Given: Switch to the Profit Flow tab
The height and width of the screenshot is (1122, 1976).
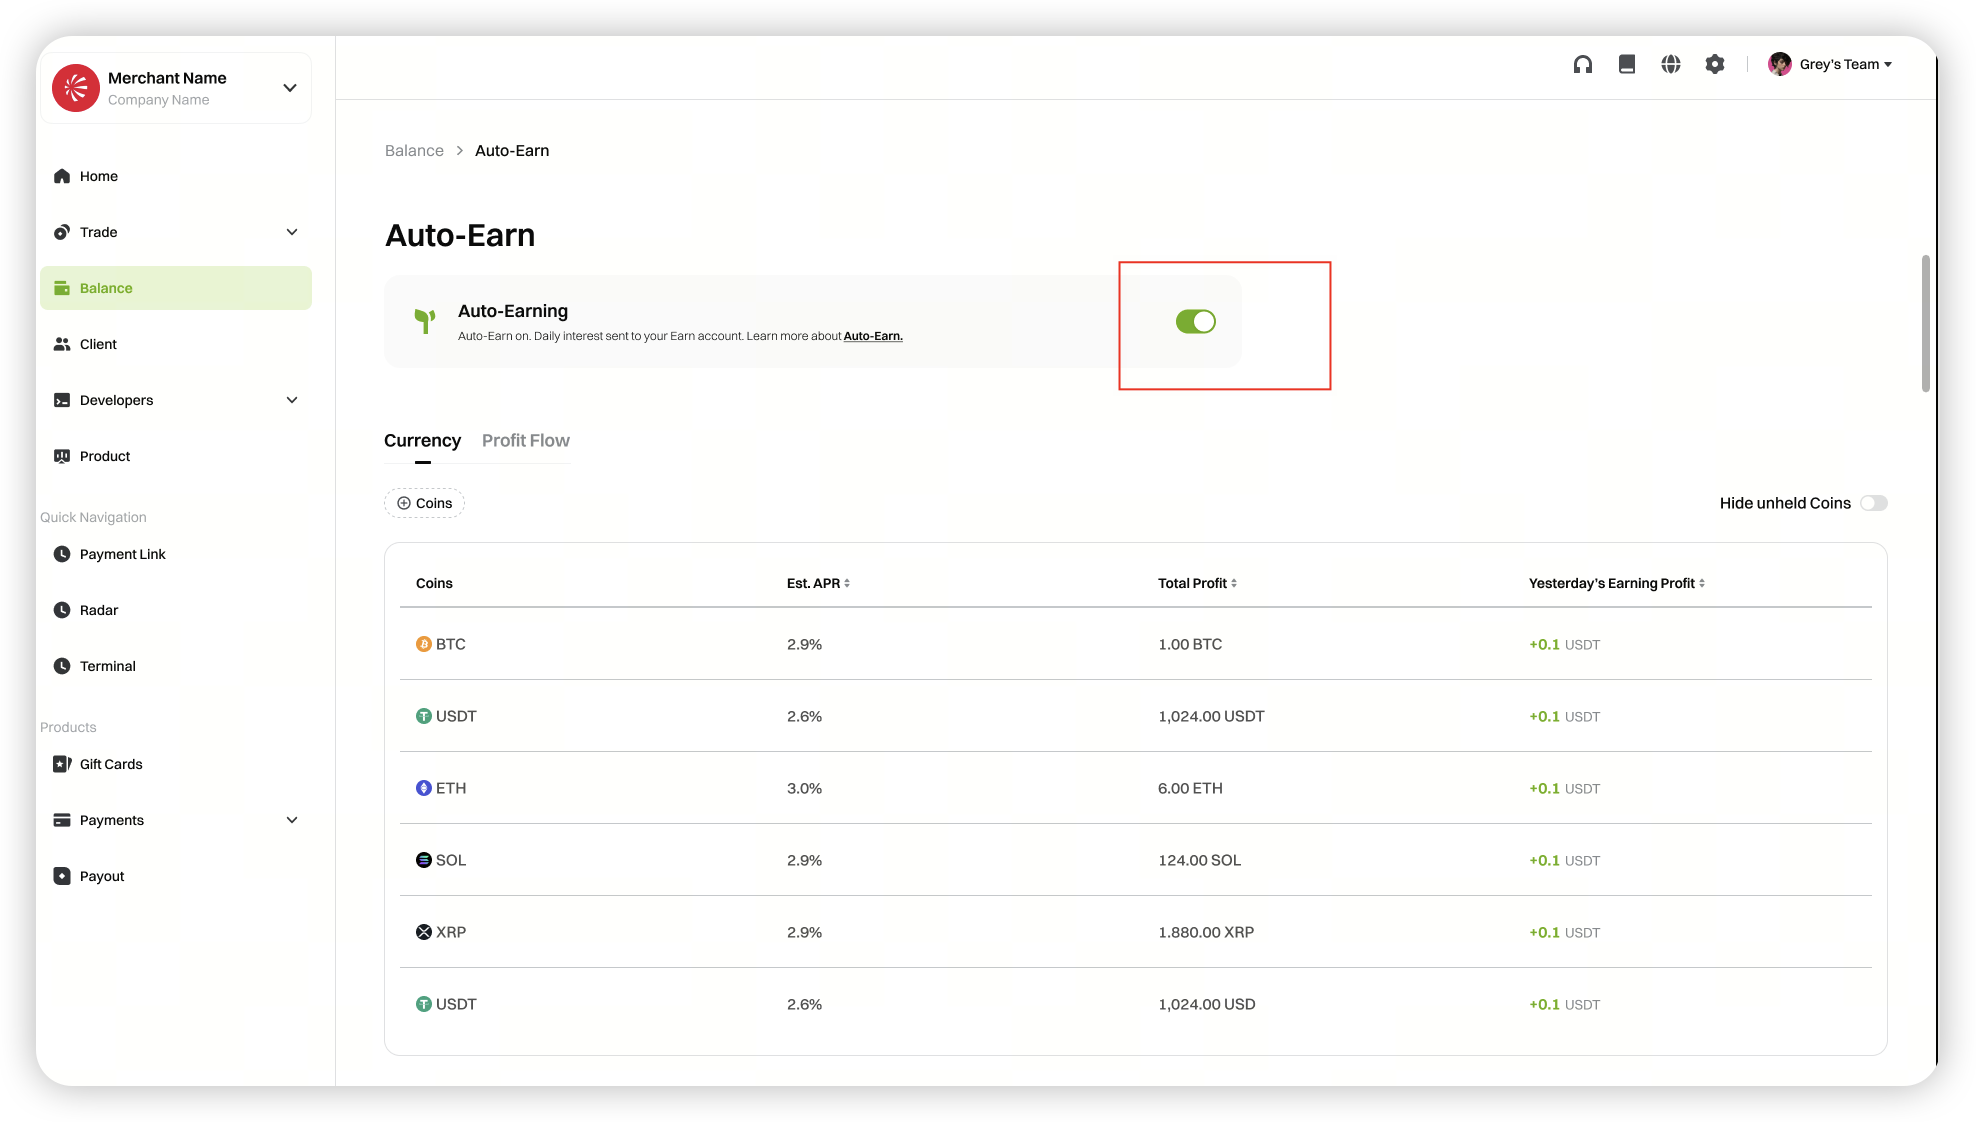Looking at the screenshot, I should (x=525, y=441).
